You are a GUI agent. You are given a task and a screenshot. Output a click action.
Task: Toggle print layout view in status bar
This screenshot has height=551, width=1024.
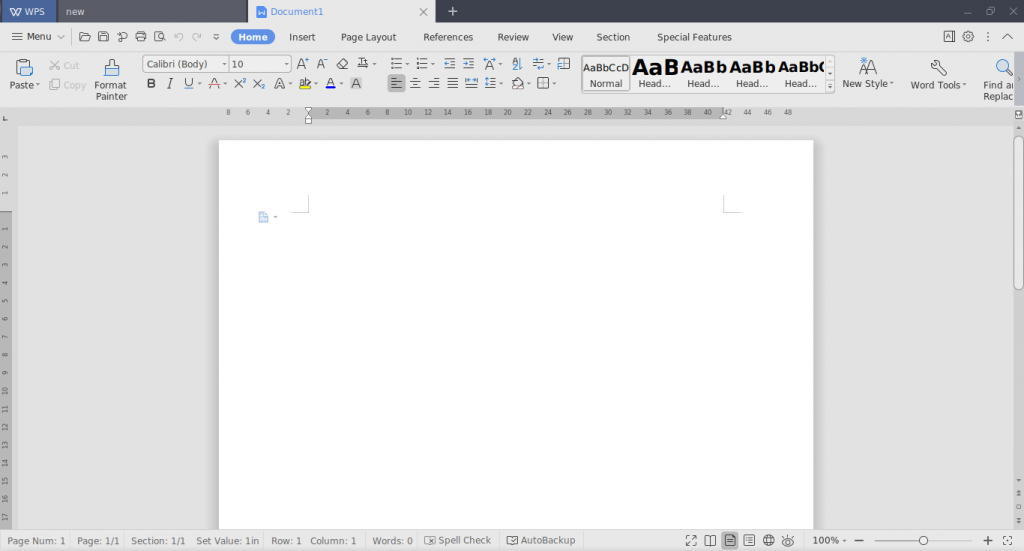(729, 541)
